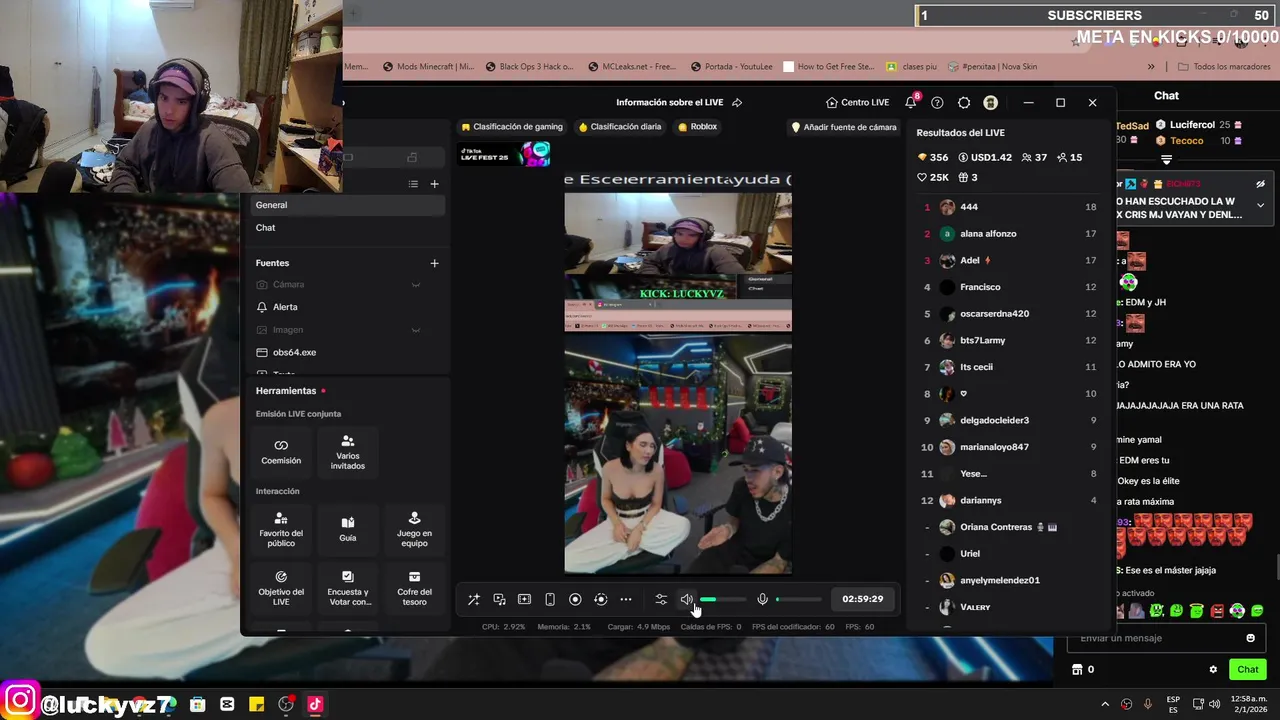Screen dimensions: 1280x720
Task: Click the 02:59:29 live timer
Action: coord(862,599)
